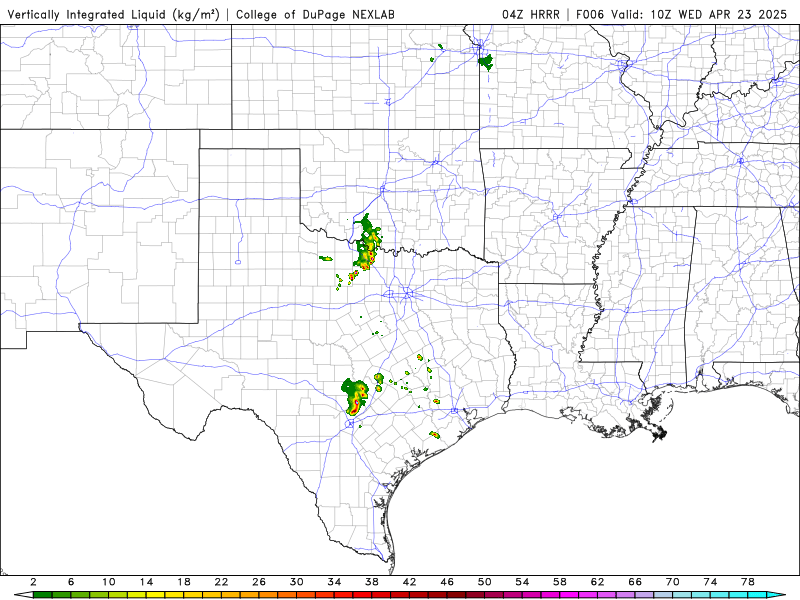Click the color bar label "54"
The height and width of the screenshot is (600, 800).
click(x=522, y=582)
